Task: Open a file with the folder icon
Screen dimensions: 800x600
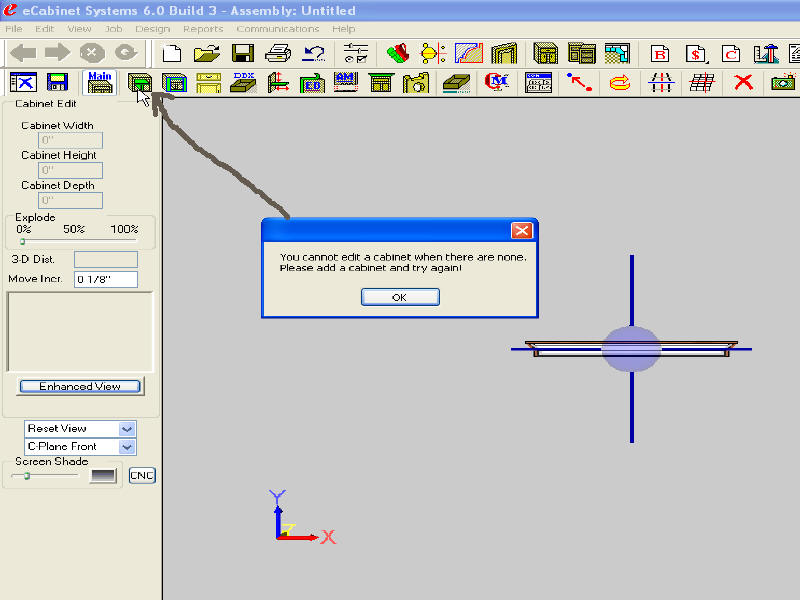Action: pos(207,53)
